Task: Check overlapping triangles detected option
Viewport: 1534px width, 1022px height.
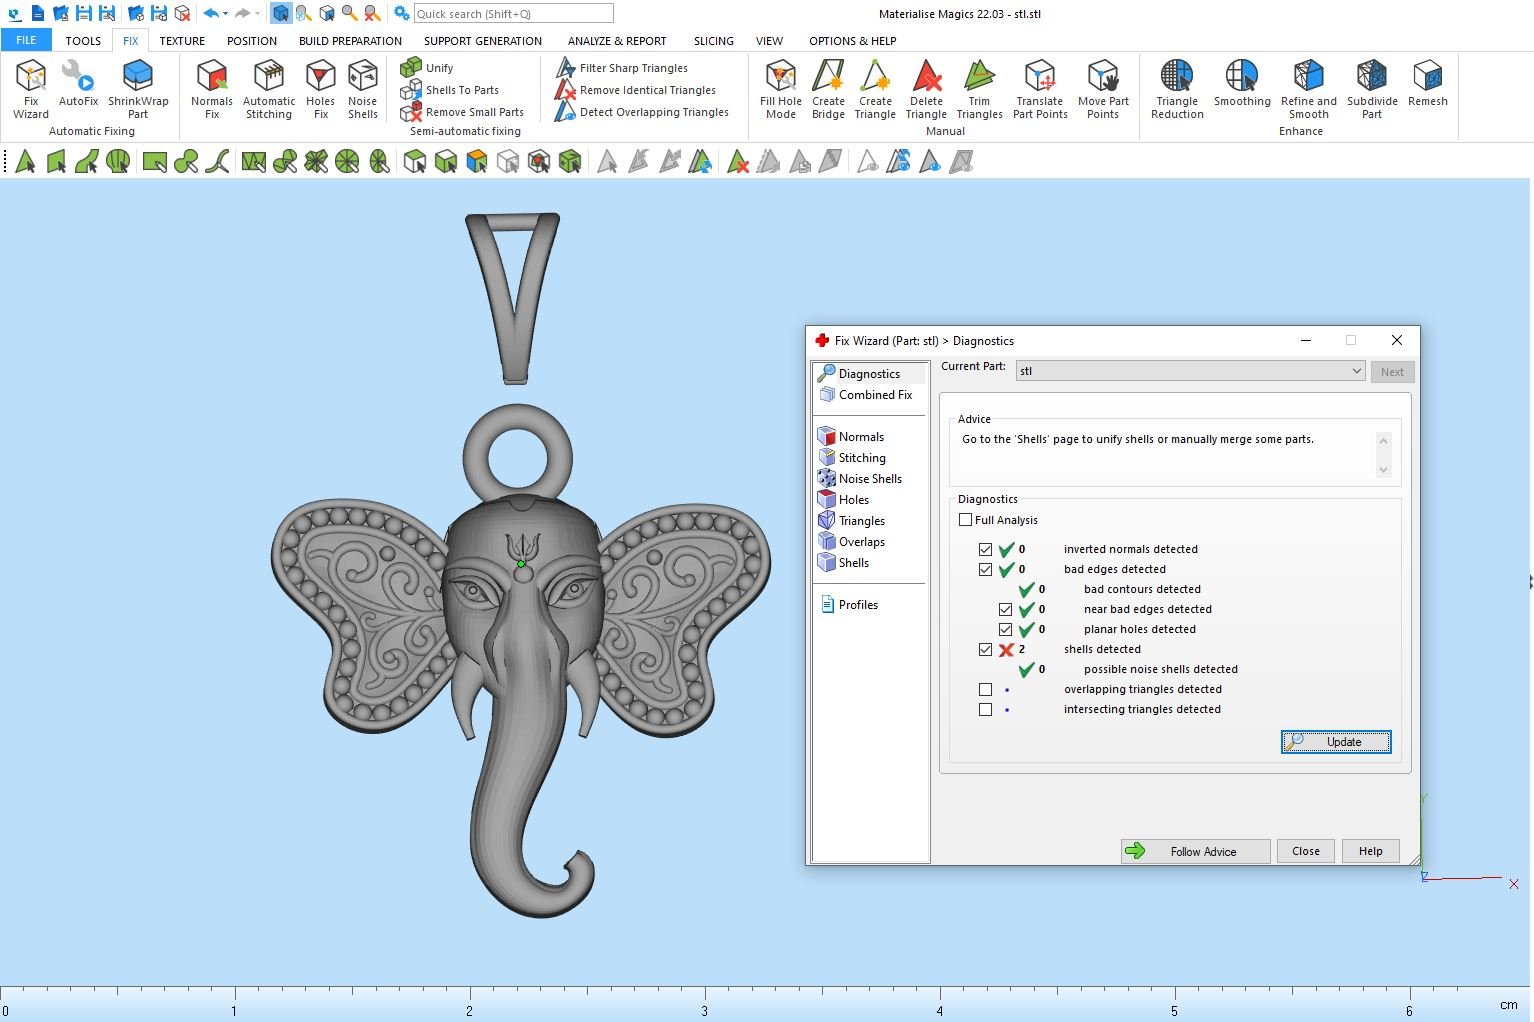Action: pos(986,690)
